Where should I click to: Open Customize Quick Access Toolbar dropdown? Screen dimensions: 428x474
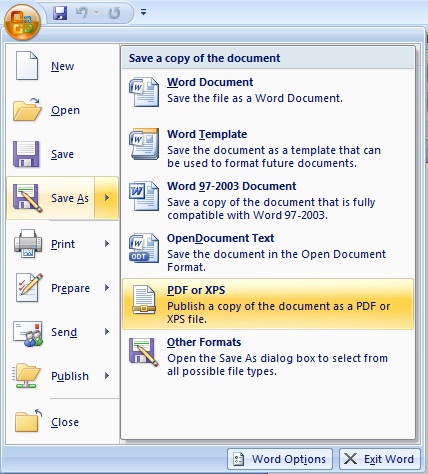click(x=143, y=13)
